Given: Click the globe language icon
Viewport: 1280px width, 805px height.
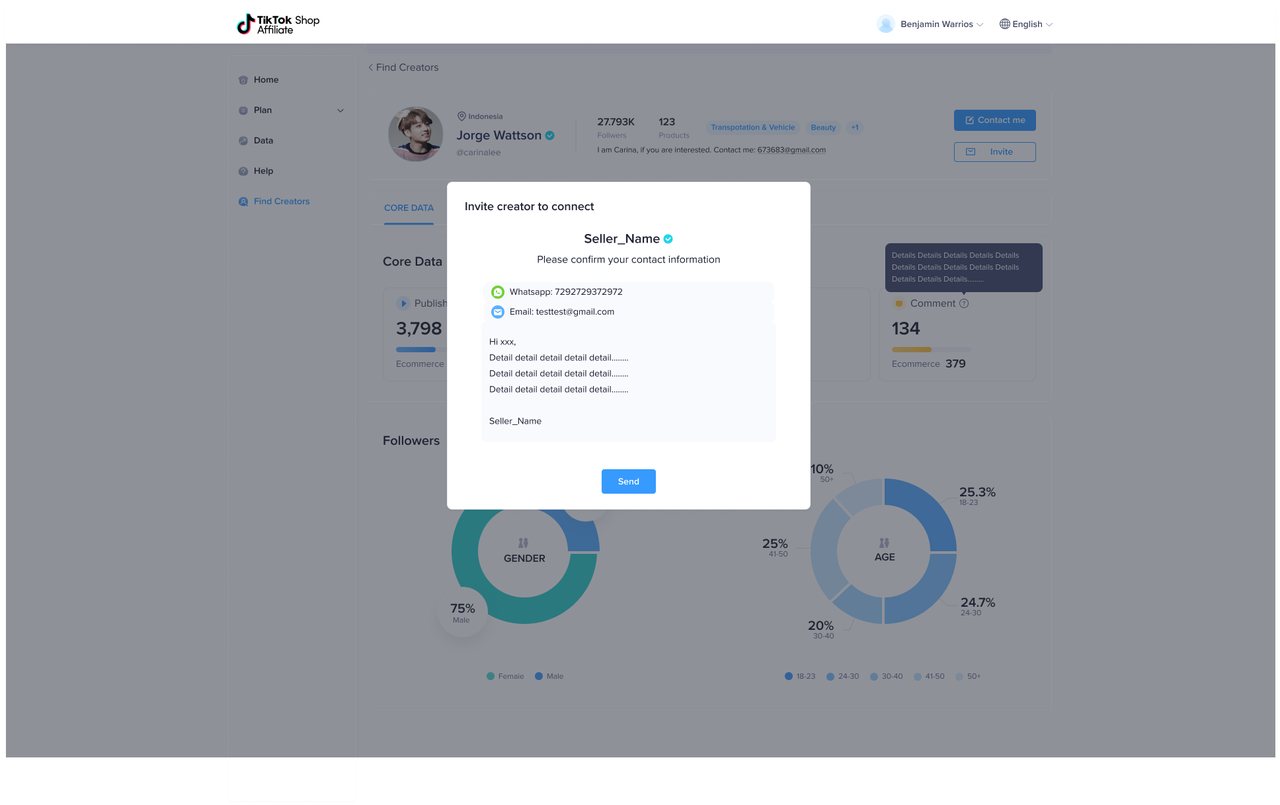Looking at the screenshot, I should tap(1004, 24).
